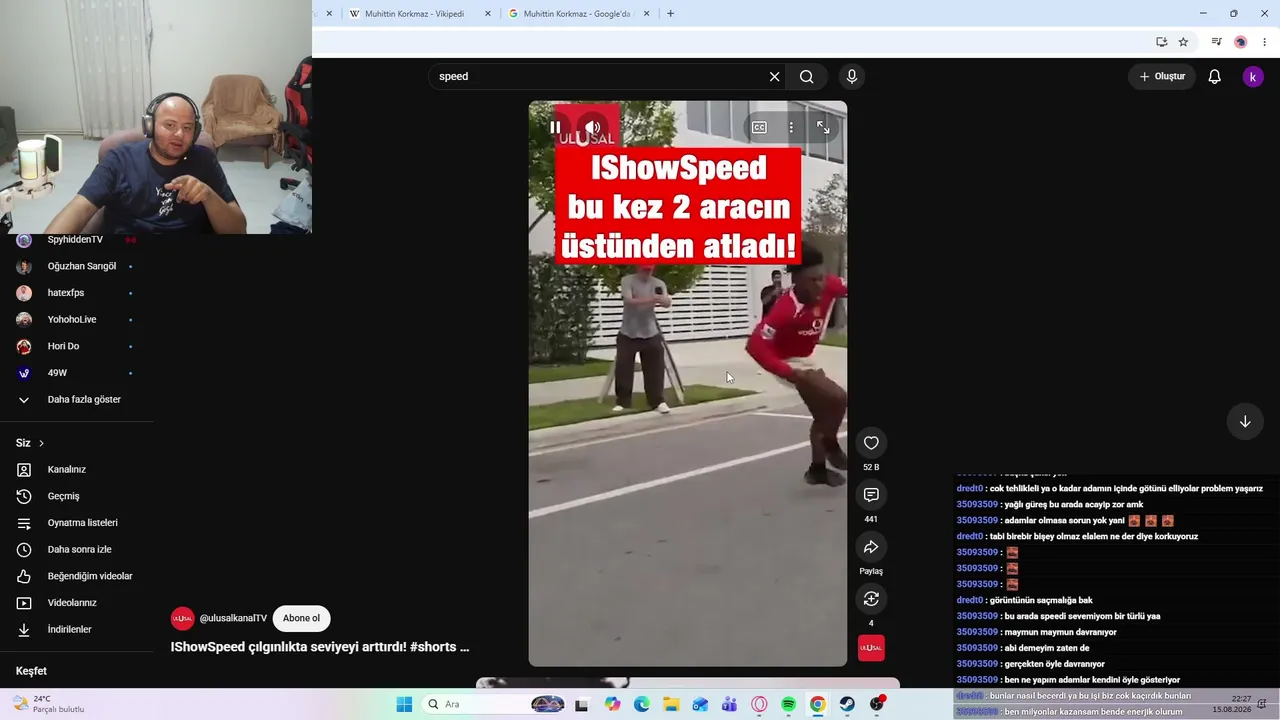The image size is (1280, 720).
Task: Open the account avatar menu
Action: coord(1253,76)
